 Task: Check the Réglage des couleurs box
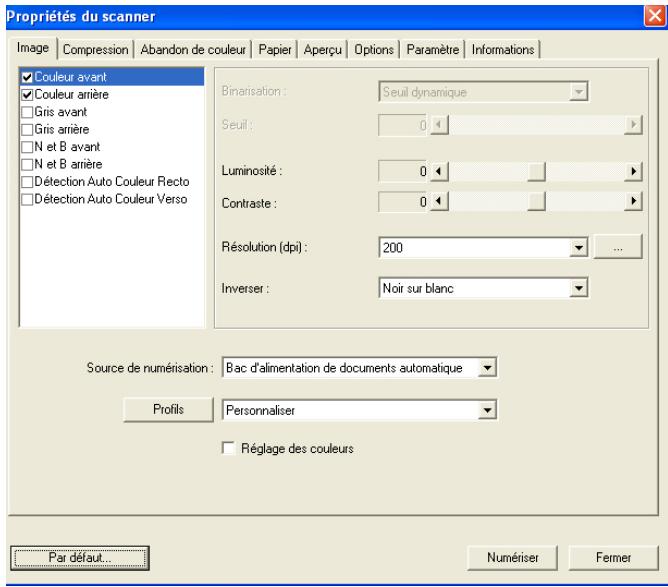click(229, 448)
